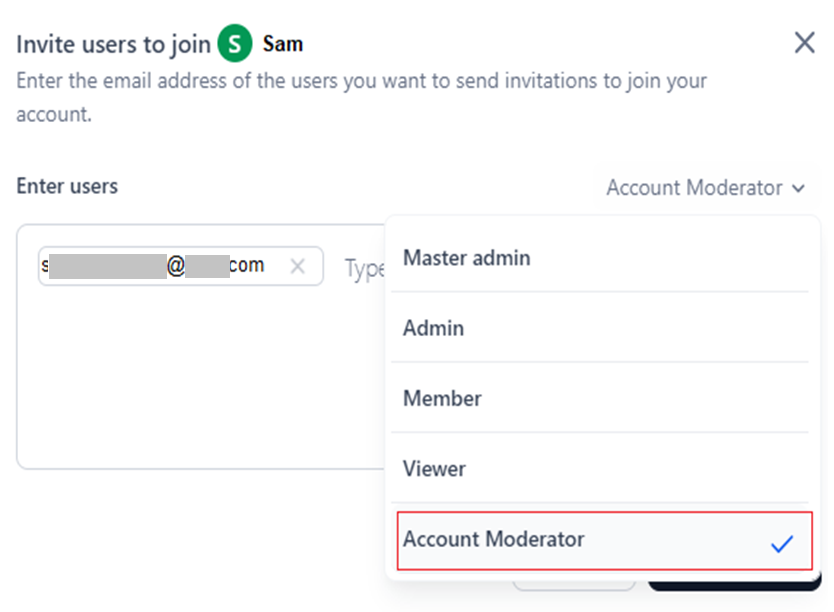Close the invite users dialog

[804, 43]
